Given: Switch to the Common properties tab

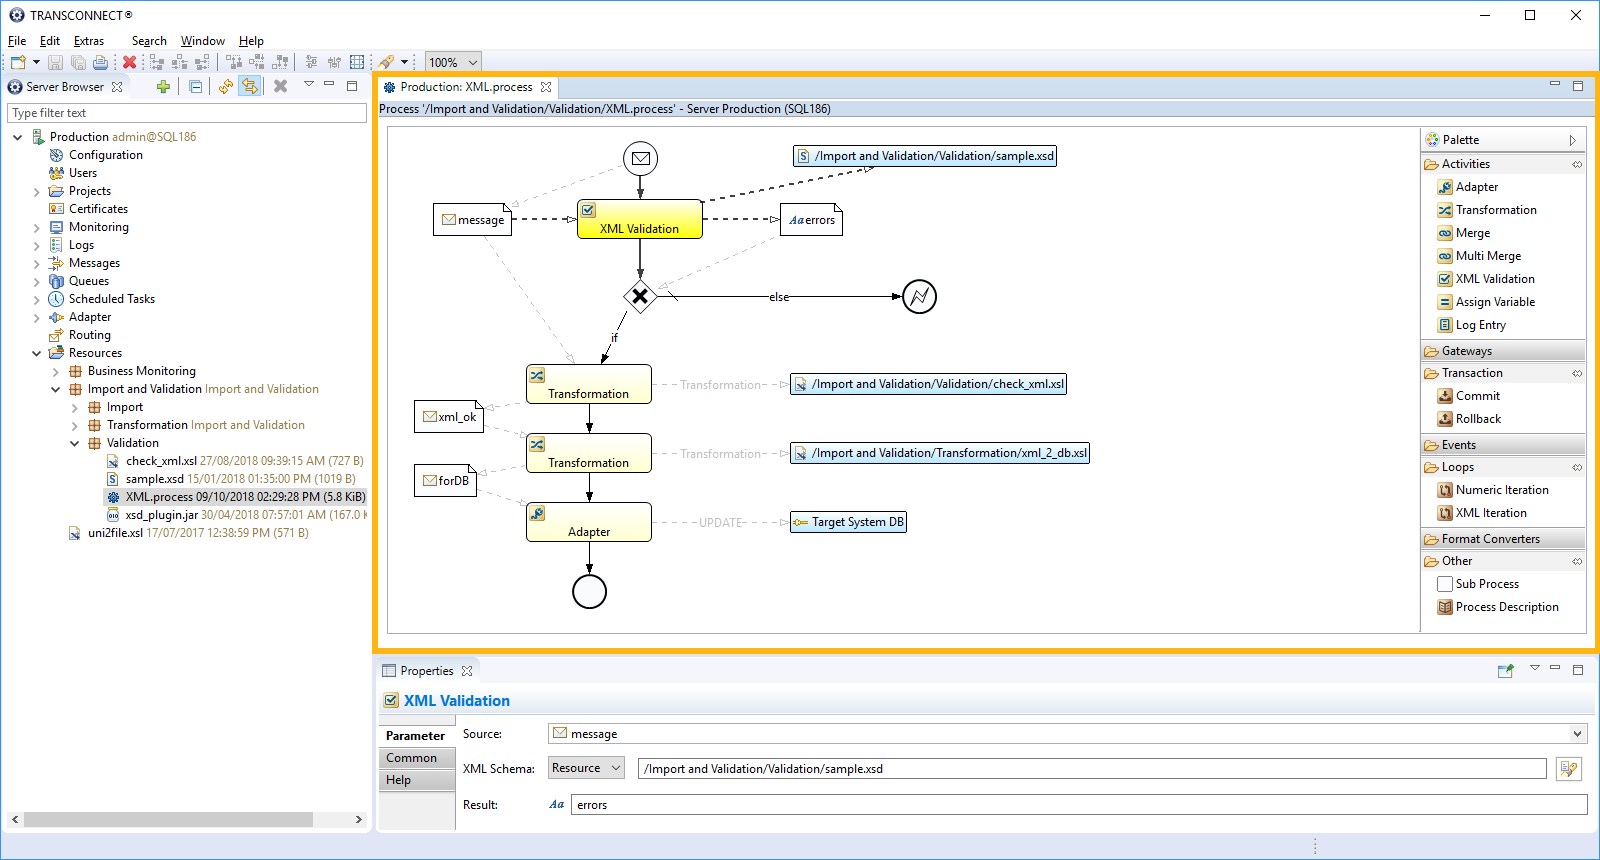Looking at the screenshot, I should [416, 758].
